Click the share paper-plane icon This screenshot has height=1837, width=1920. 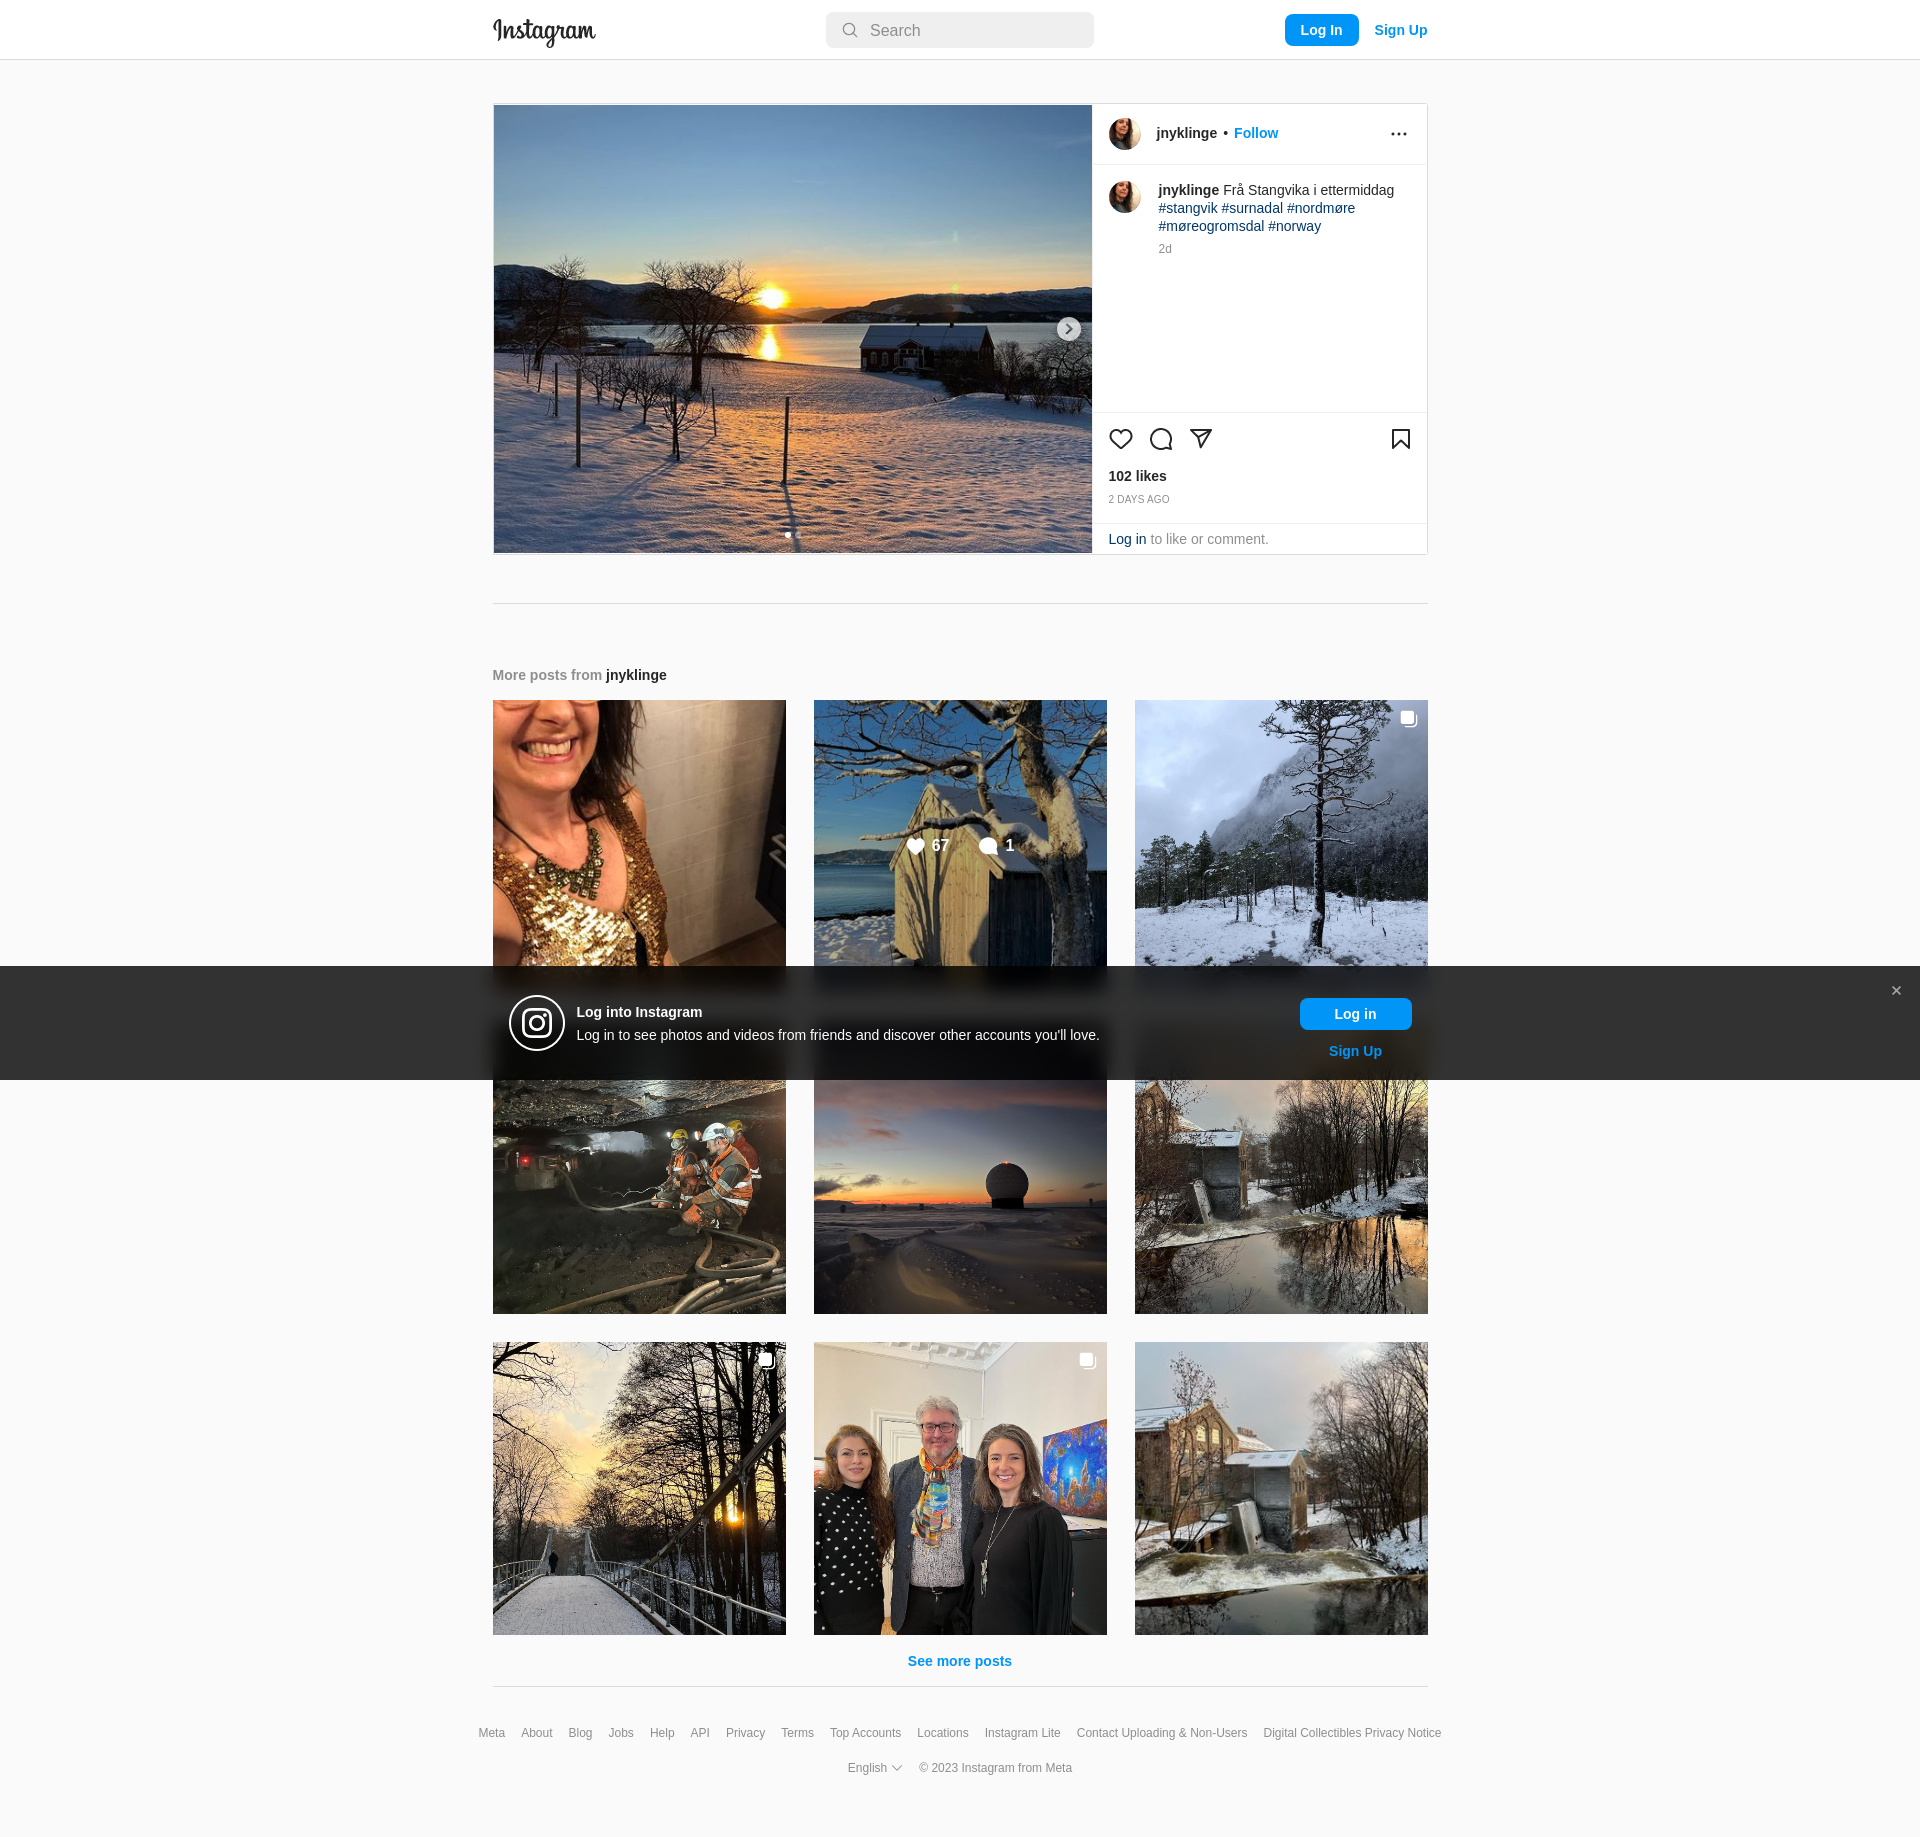point(1201,439)
